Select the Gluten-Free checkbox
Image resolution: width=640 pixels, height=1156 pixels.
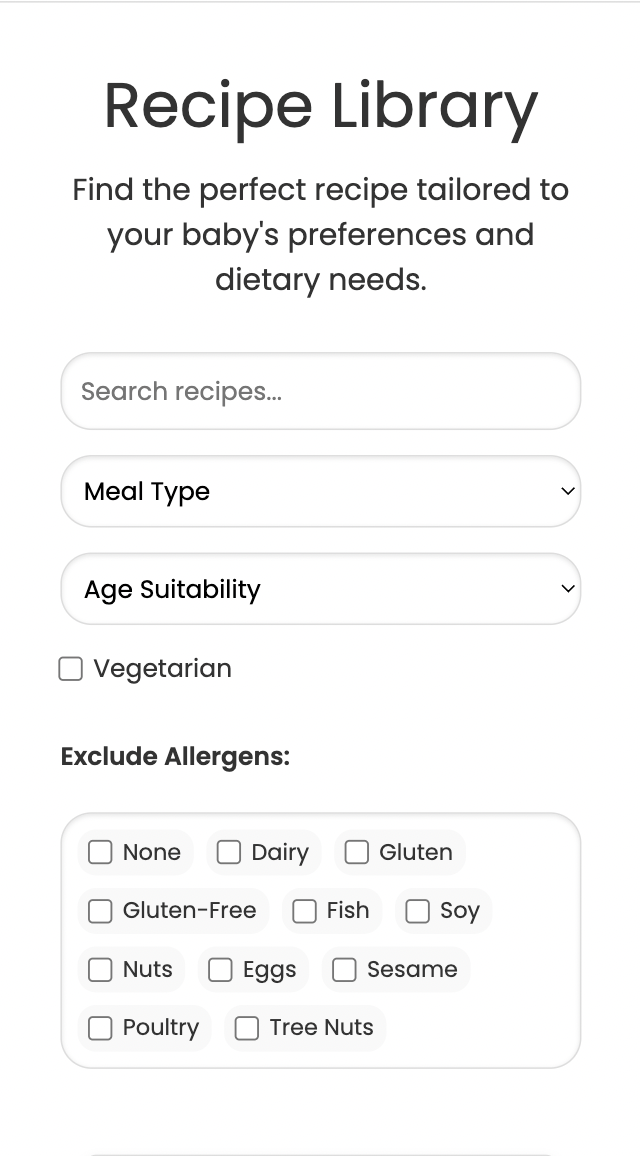point(99,911)
